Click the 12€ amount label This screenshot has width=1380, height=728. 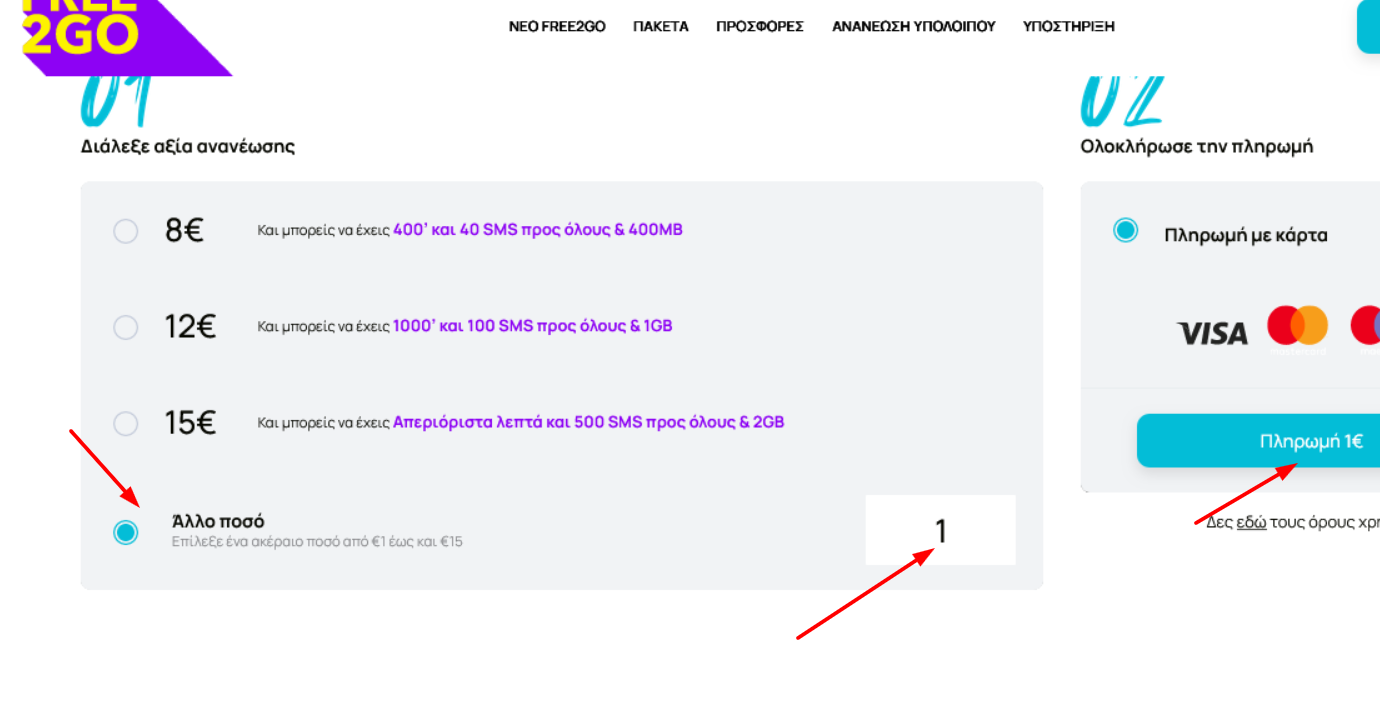[190, 326]
